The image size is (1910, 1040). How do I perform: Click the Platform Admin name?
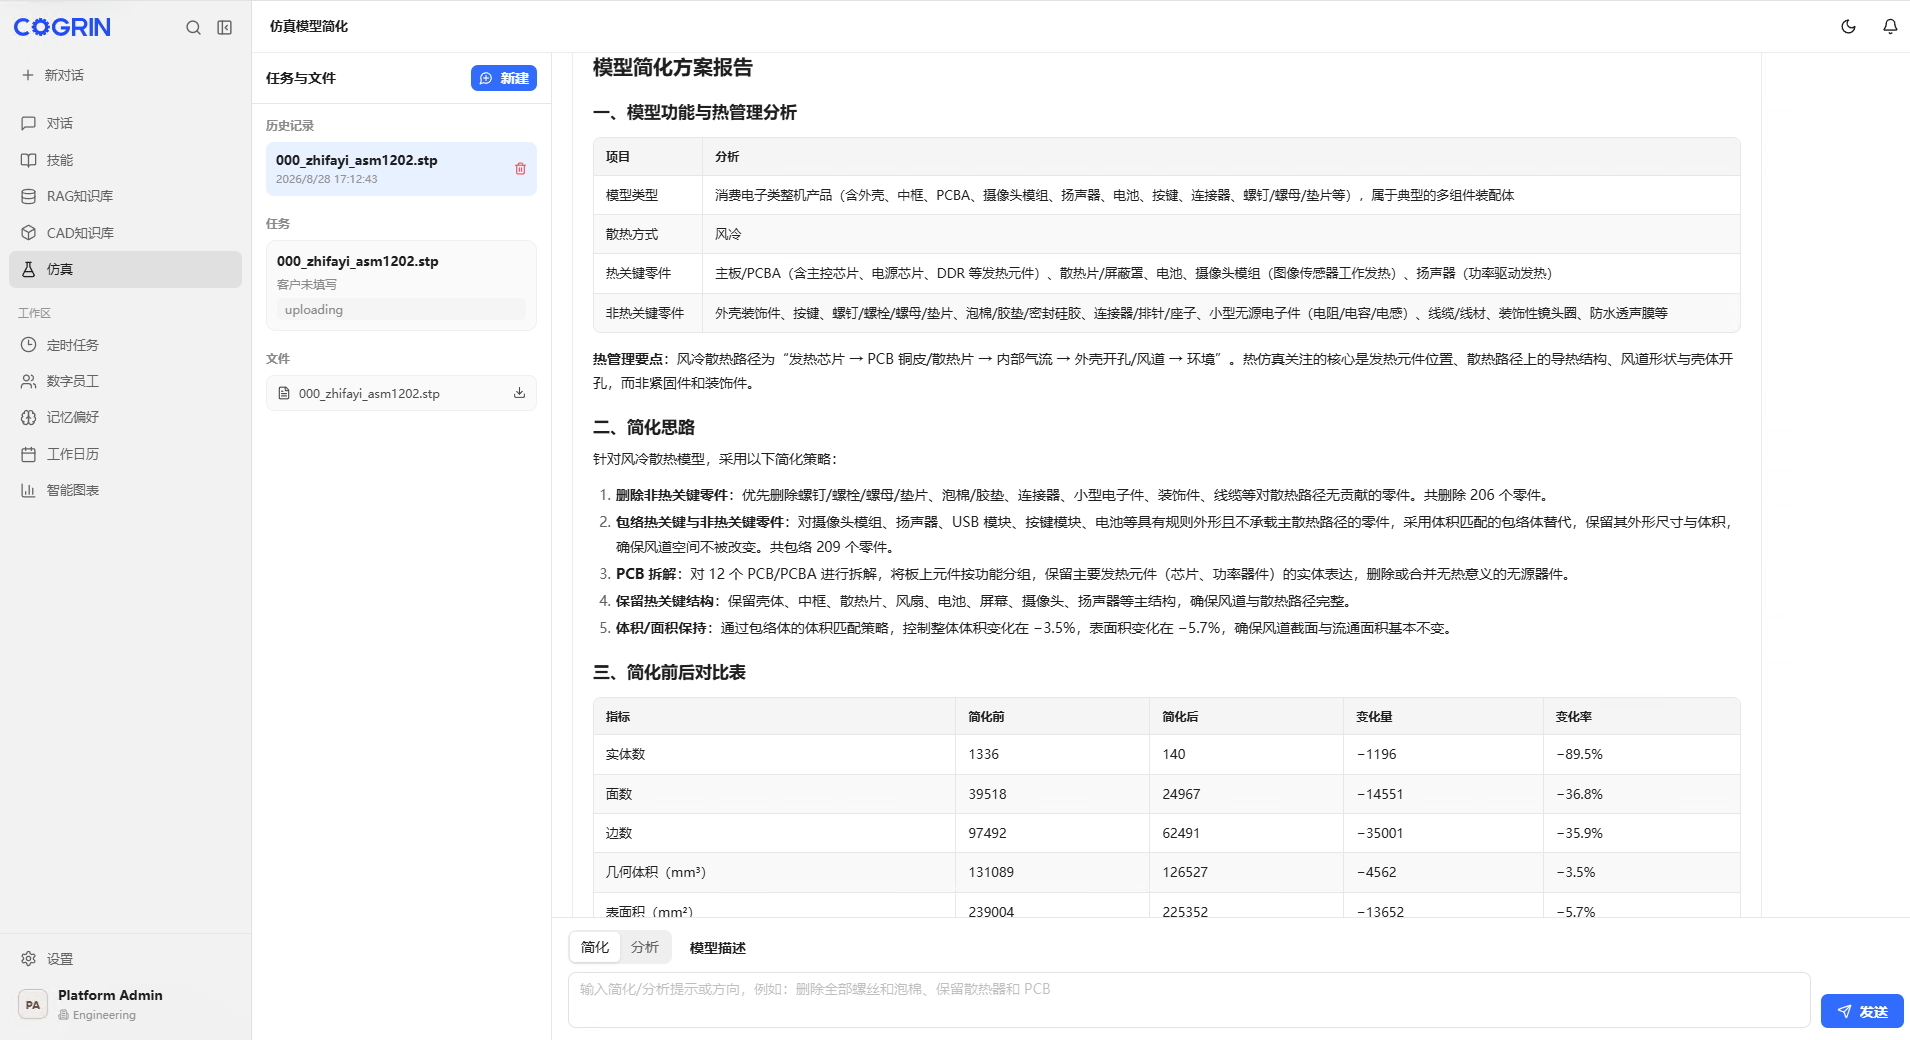[x=110, y=995]
